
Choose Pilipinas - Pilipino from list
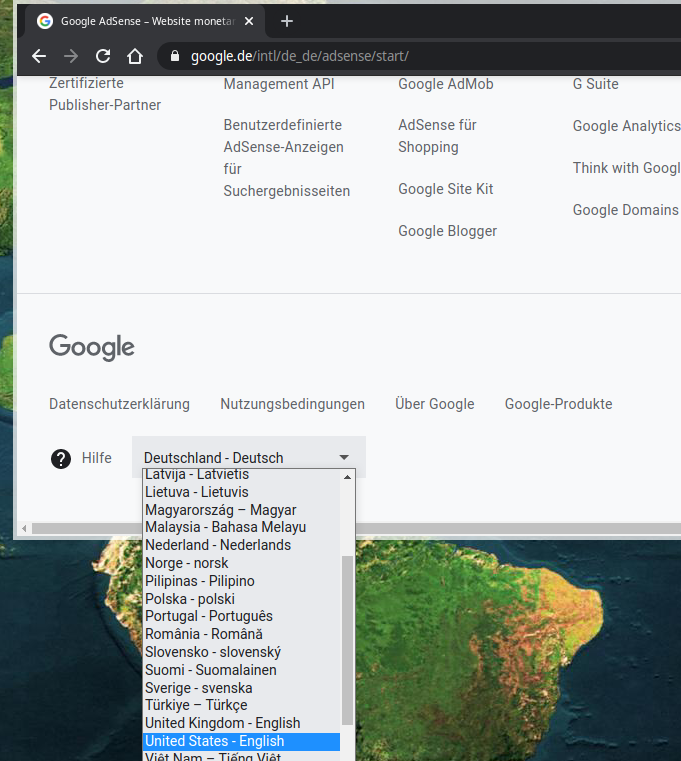click(242, 580)
